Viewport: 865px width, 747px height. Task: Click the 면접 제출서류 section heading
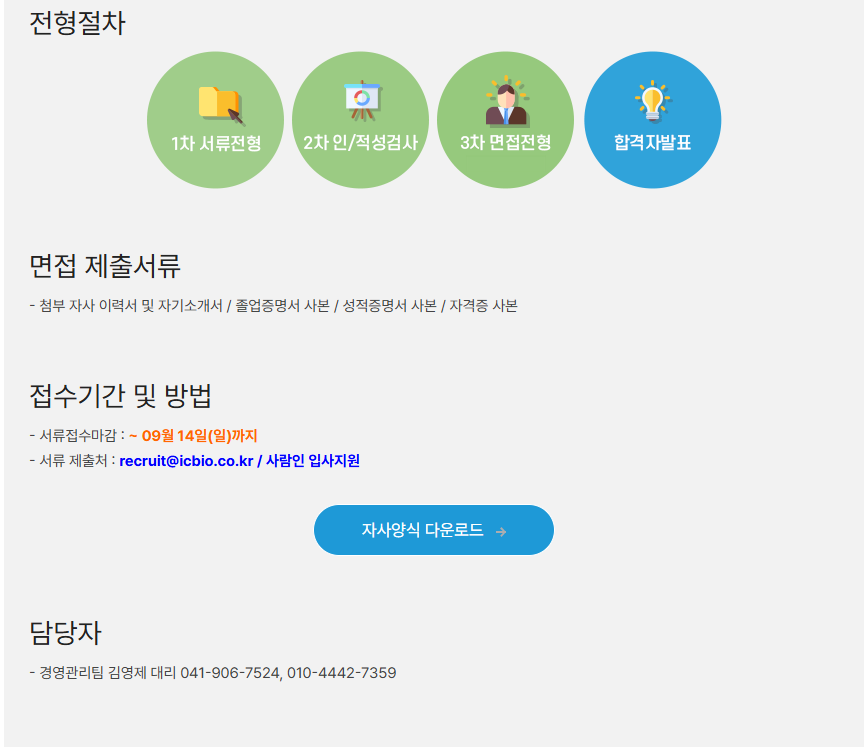[x=105, y=266]
